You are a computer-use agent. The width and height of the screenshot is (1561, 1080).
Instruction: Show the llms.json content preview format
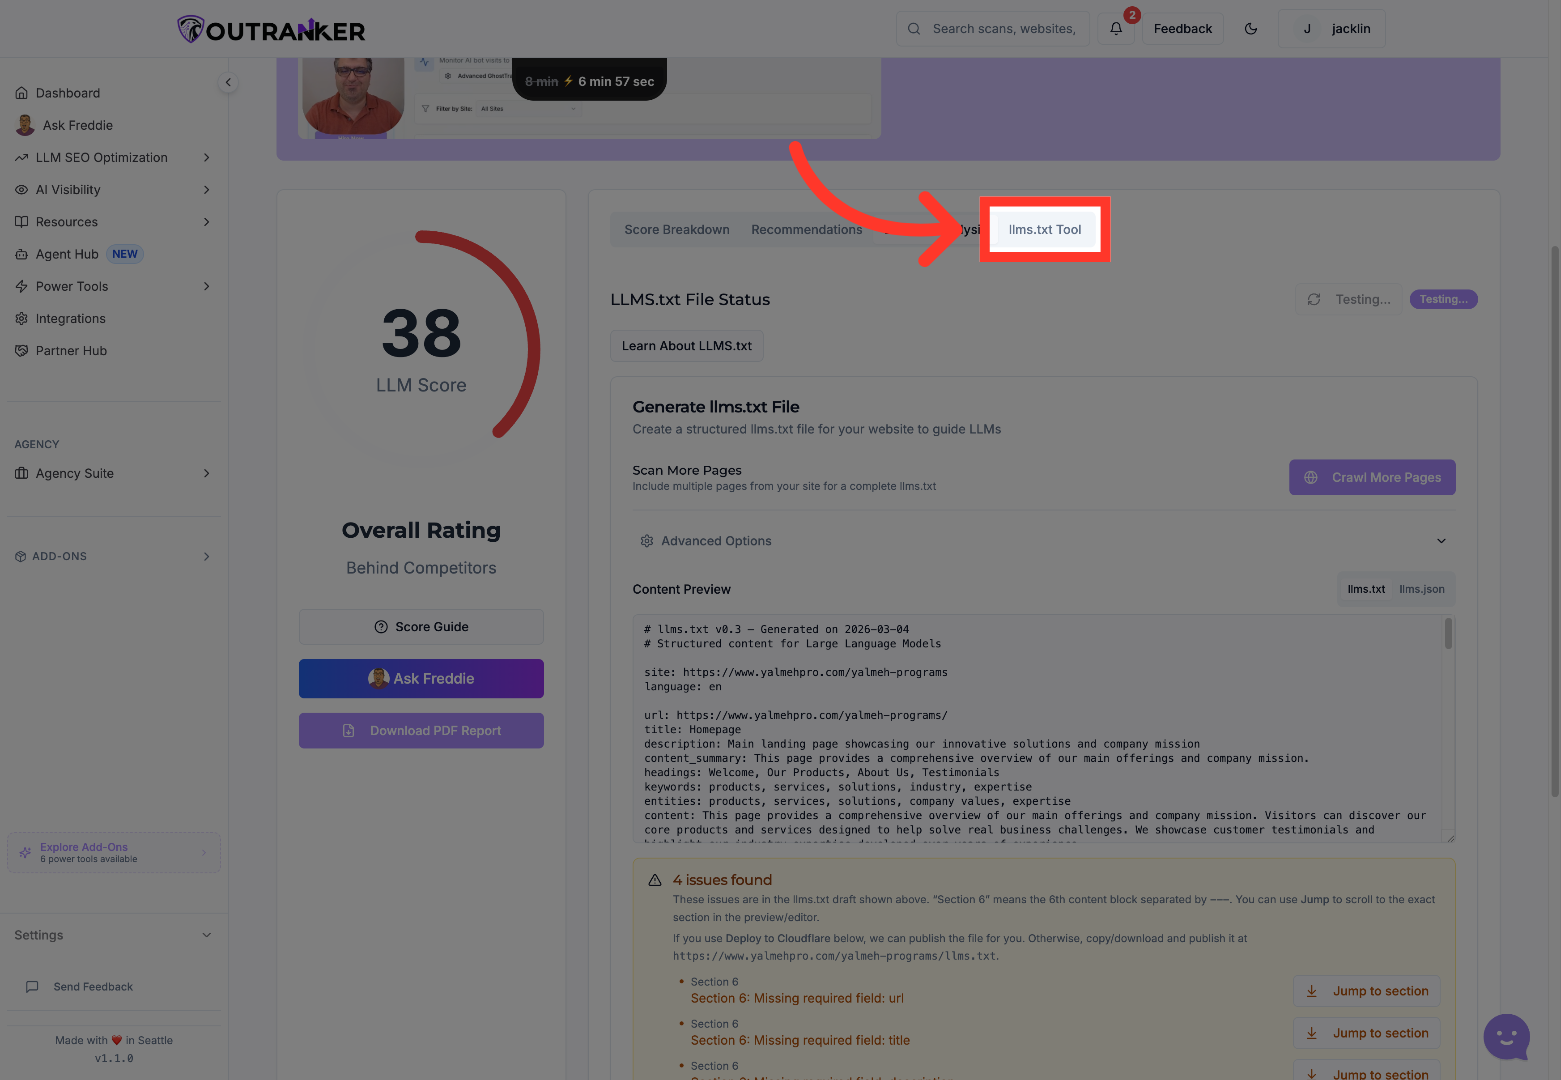pos(1422,590)
